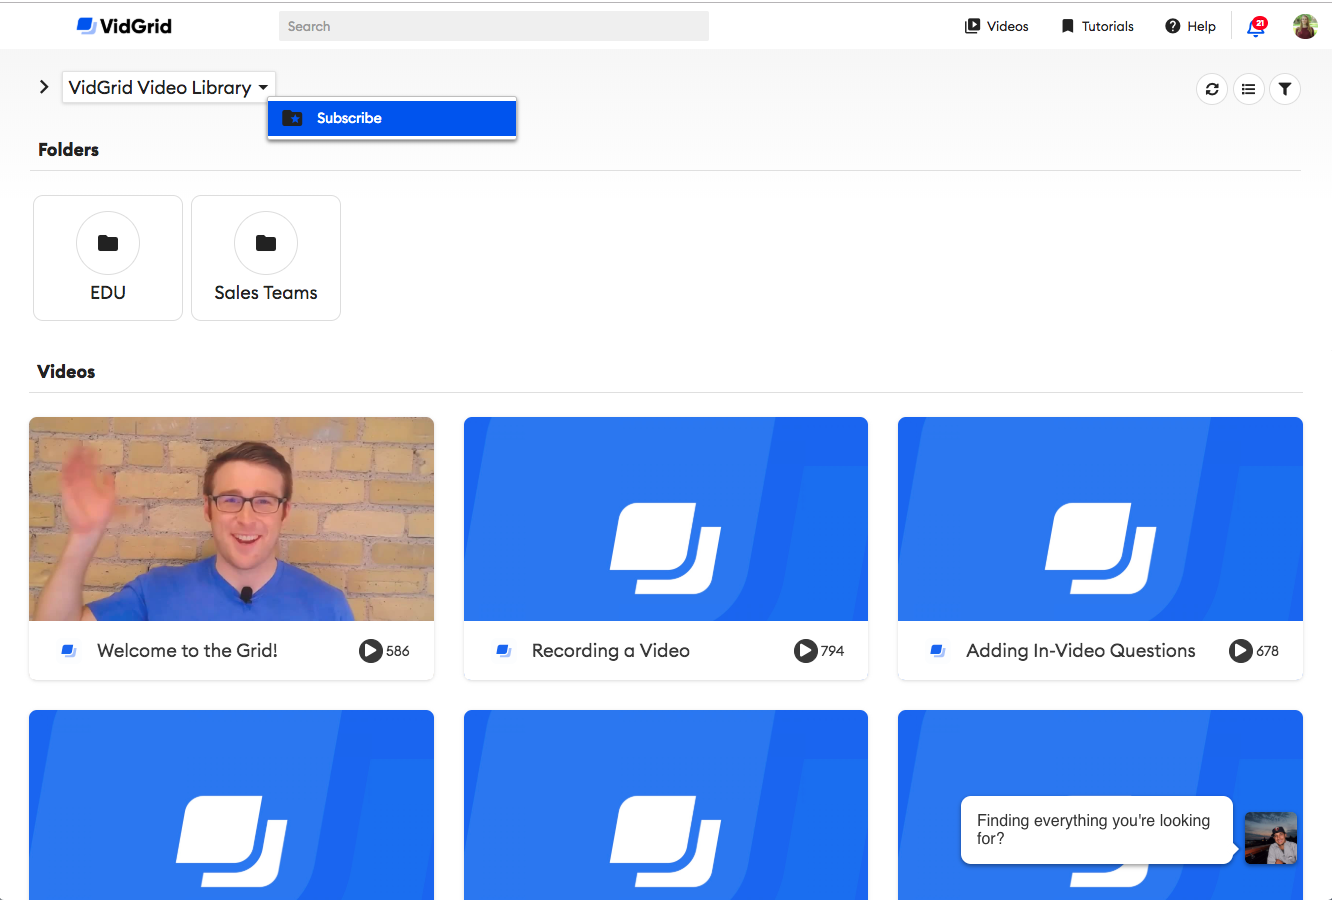Click the refresh icon button
1332x900 pixels.
[x=1212, y=89]
